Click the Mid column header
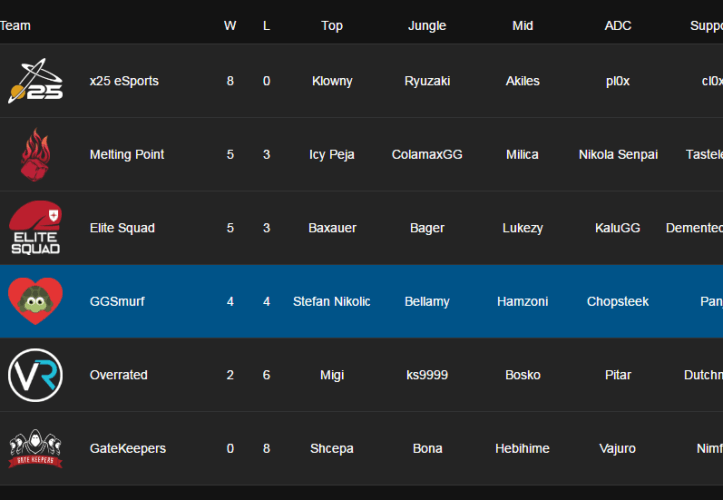Viewport: 723px width, 500px height. [x=522, y=26]
